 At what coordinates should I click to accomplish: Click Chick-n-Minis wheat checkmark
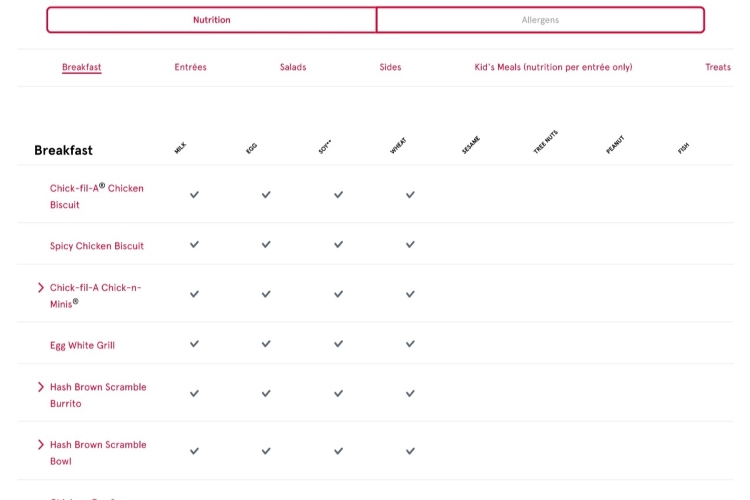pyautogui.click(x=410, y=294)
